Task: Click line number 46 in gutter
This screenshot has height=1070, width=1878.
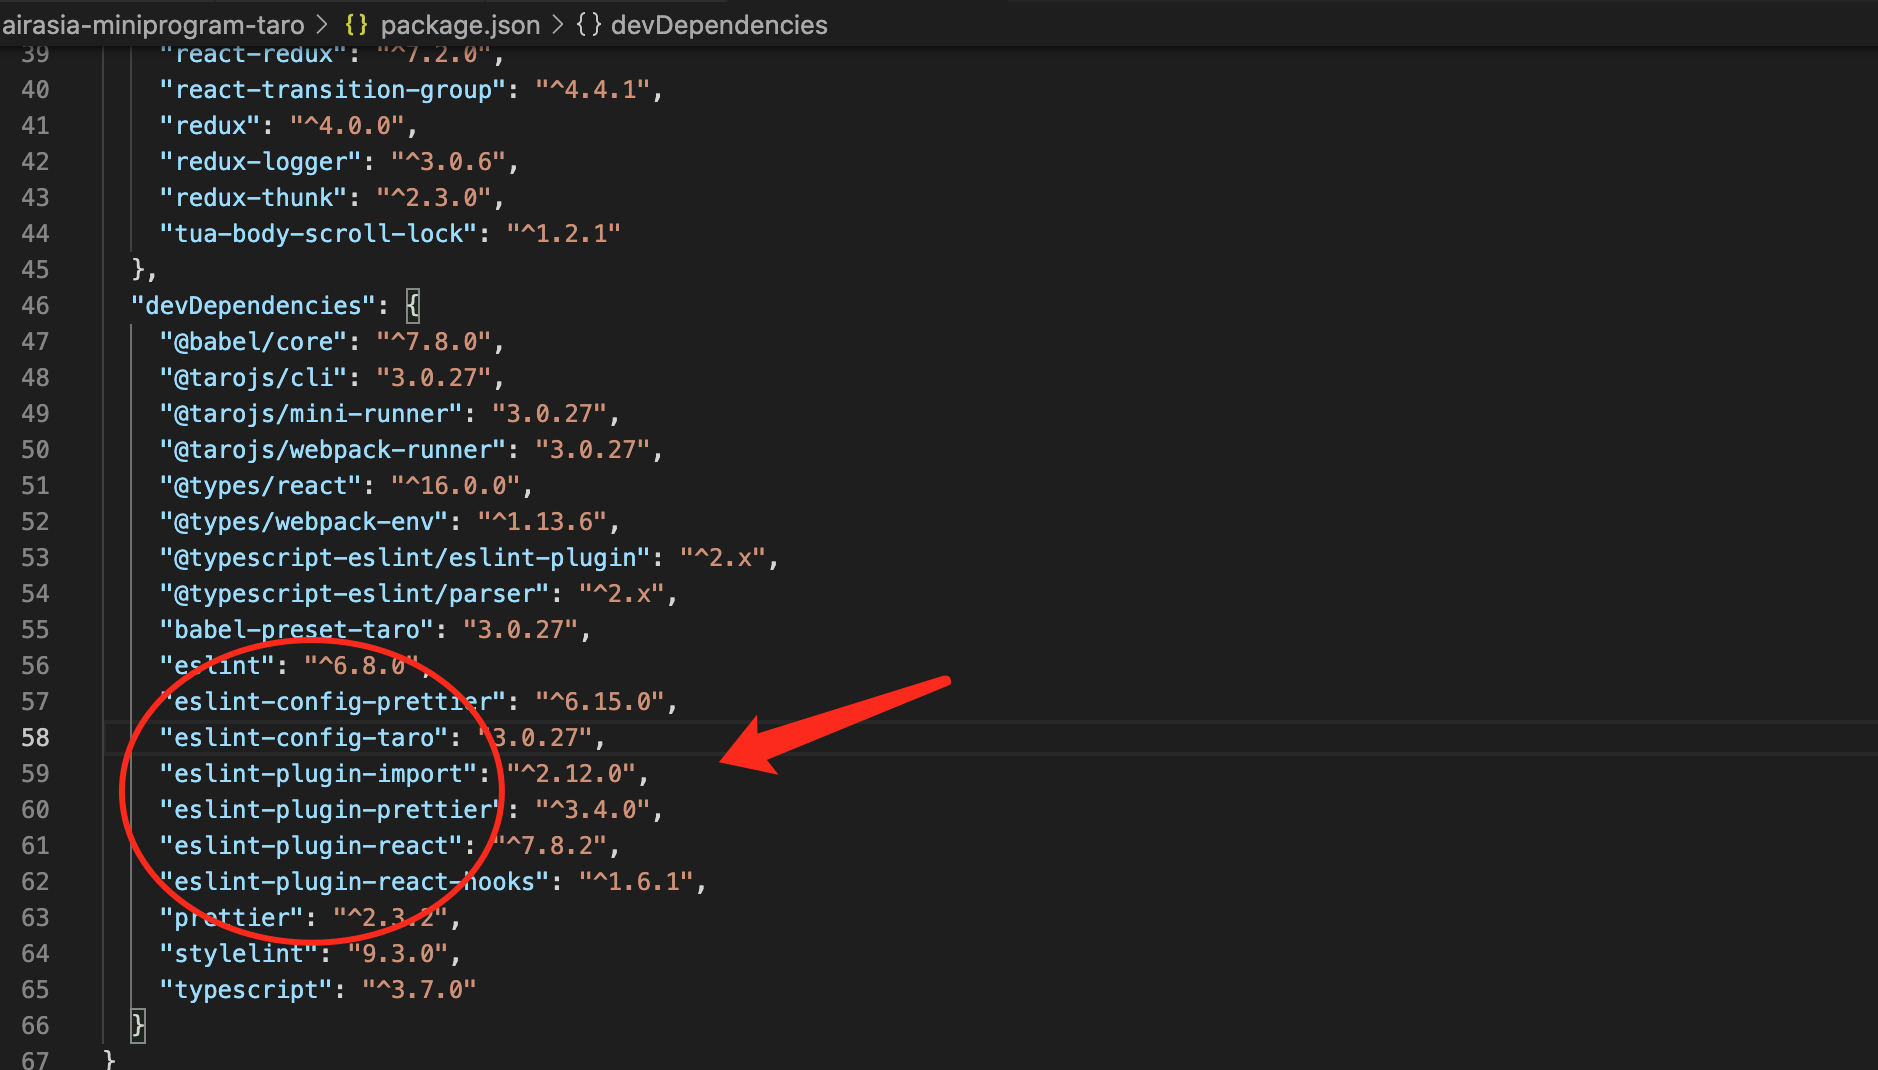Action: pos(35,306)
